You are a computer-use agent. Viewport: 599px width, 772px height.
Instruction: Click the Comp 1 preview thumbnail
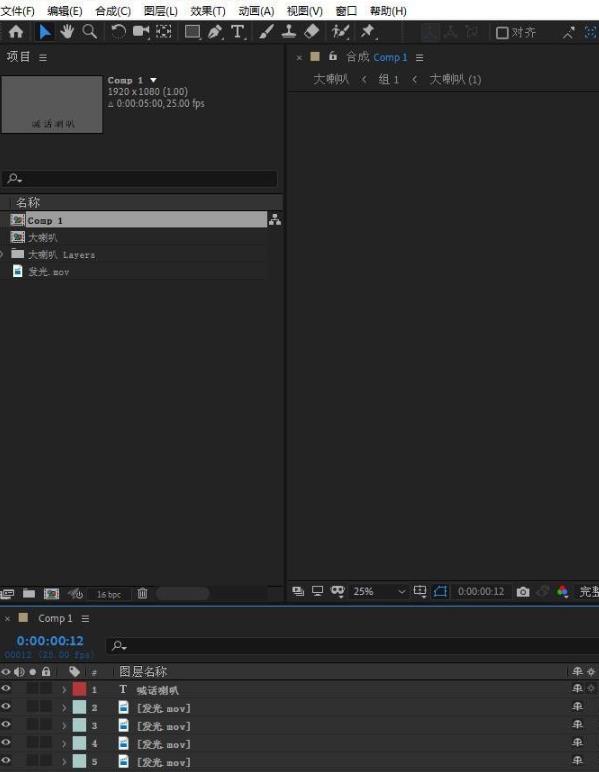52,104
